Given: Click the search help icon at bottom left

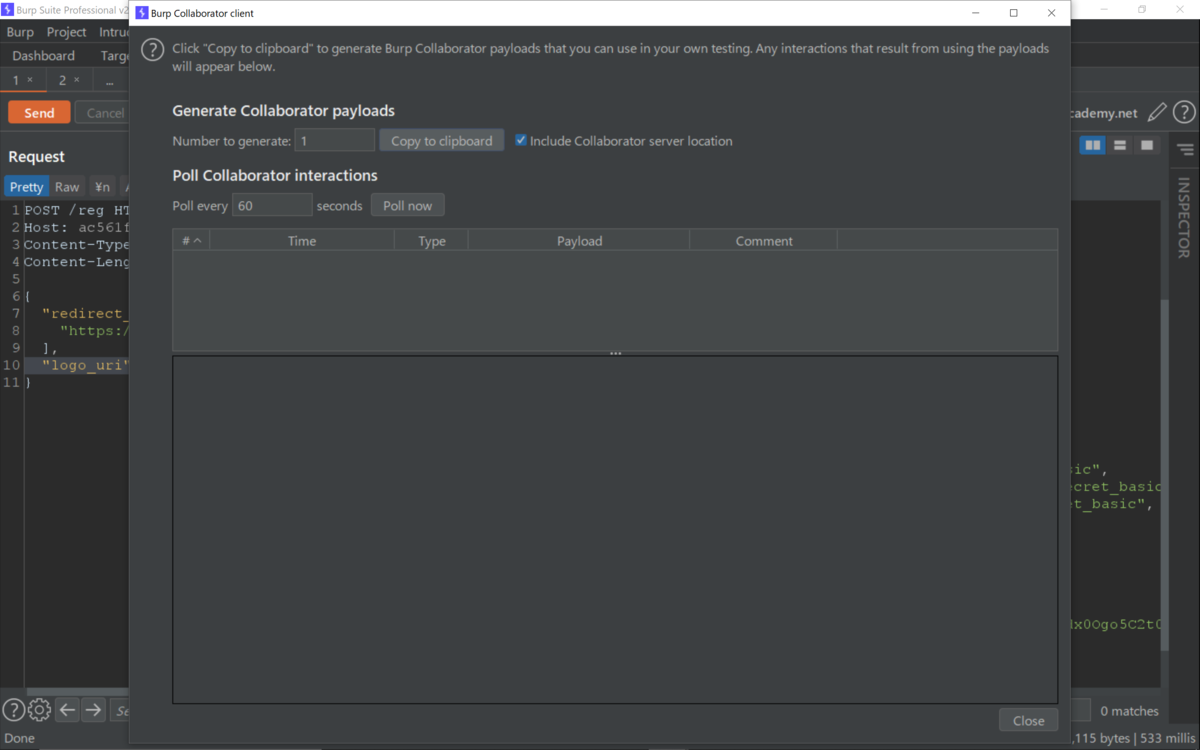Looking at the screenshot, I should pyautogui.click(x=13, y=710).
